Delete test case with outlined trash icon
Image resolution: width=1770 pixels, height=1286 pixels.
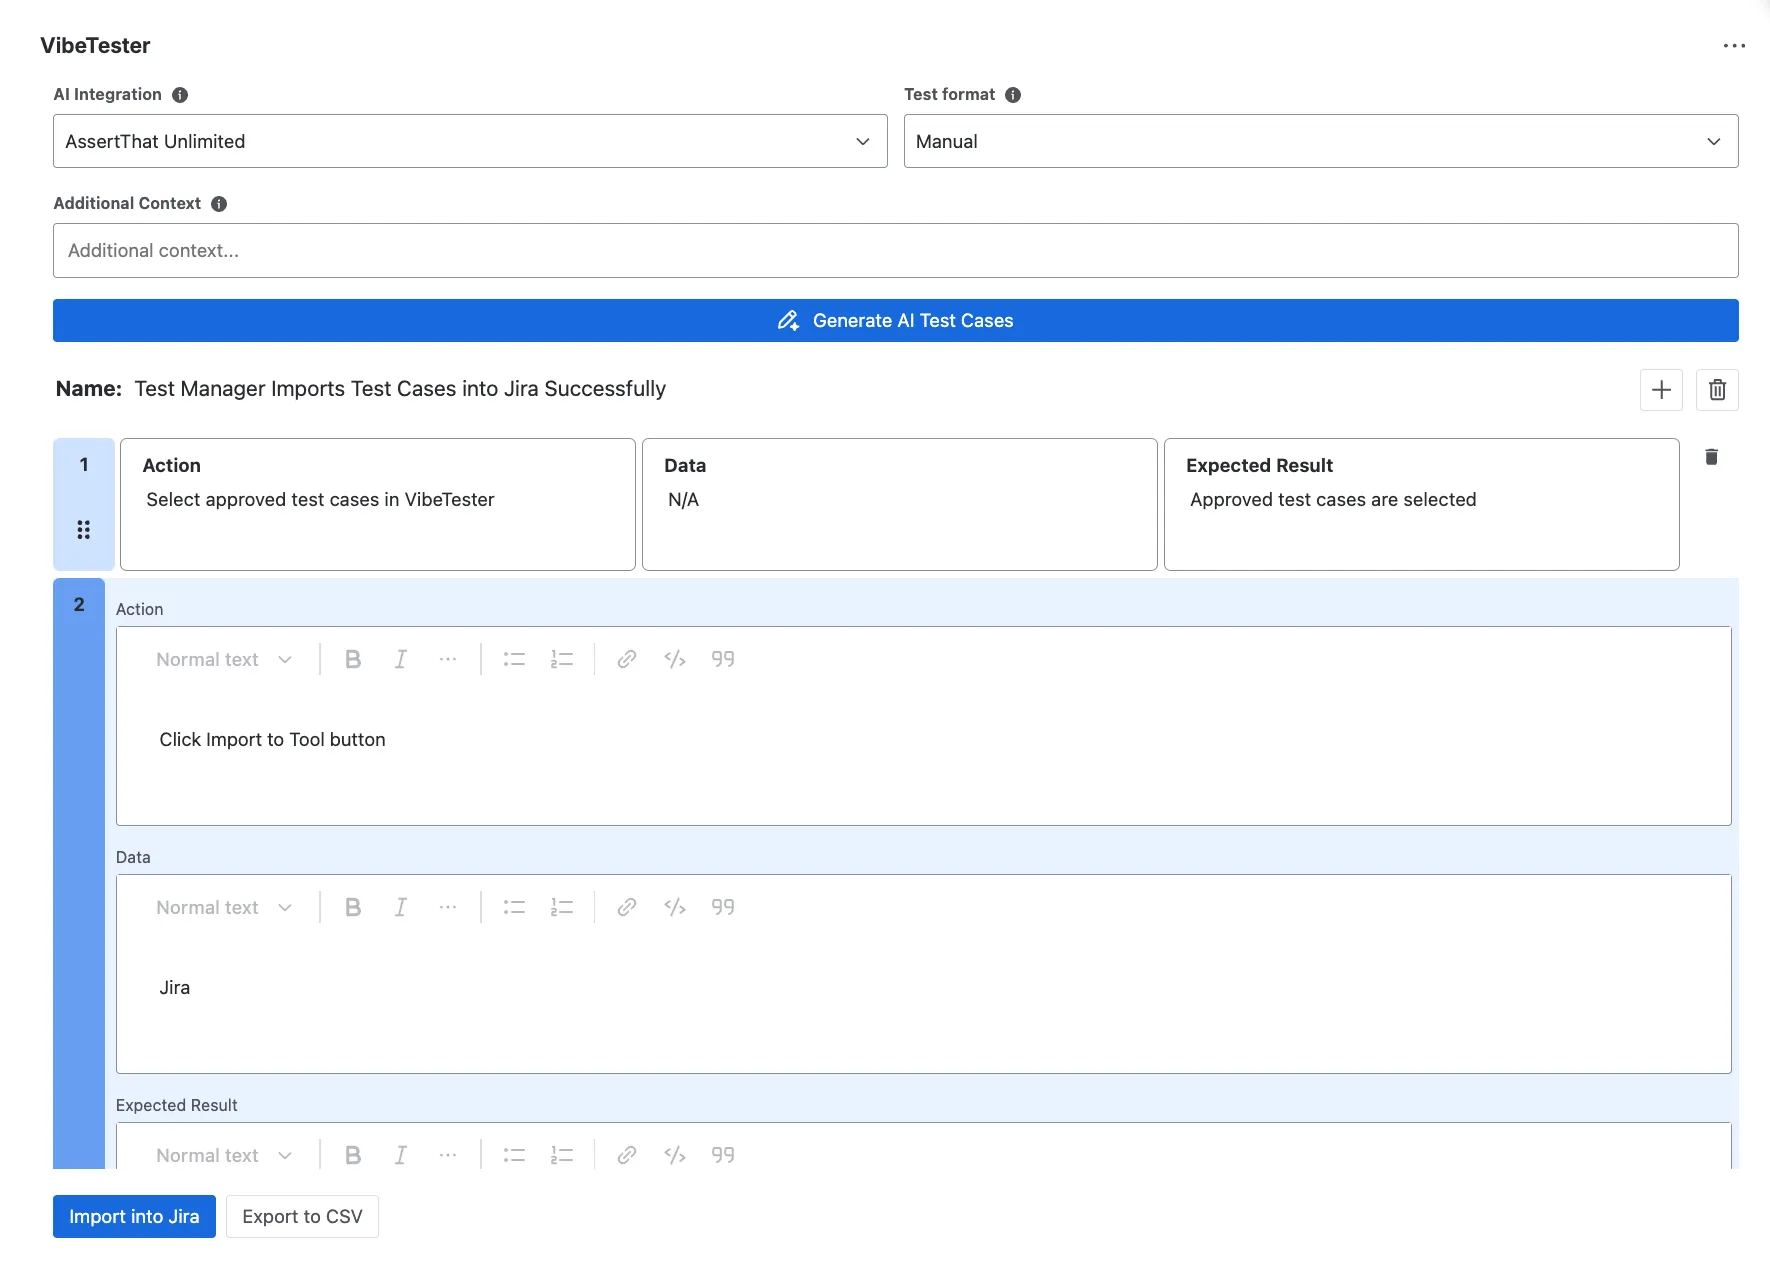point(1717,390)
